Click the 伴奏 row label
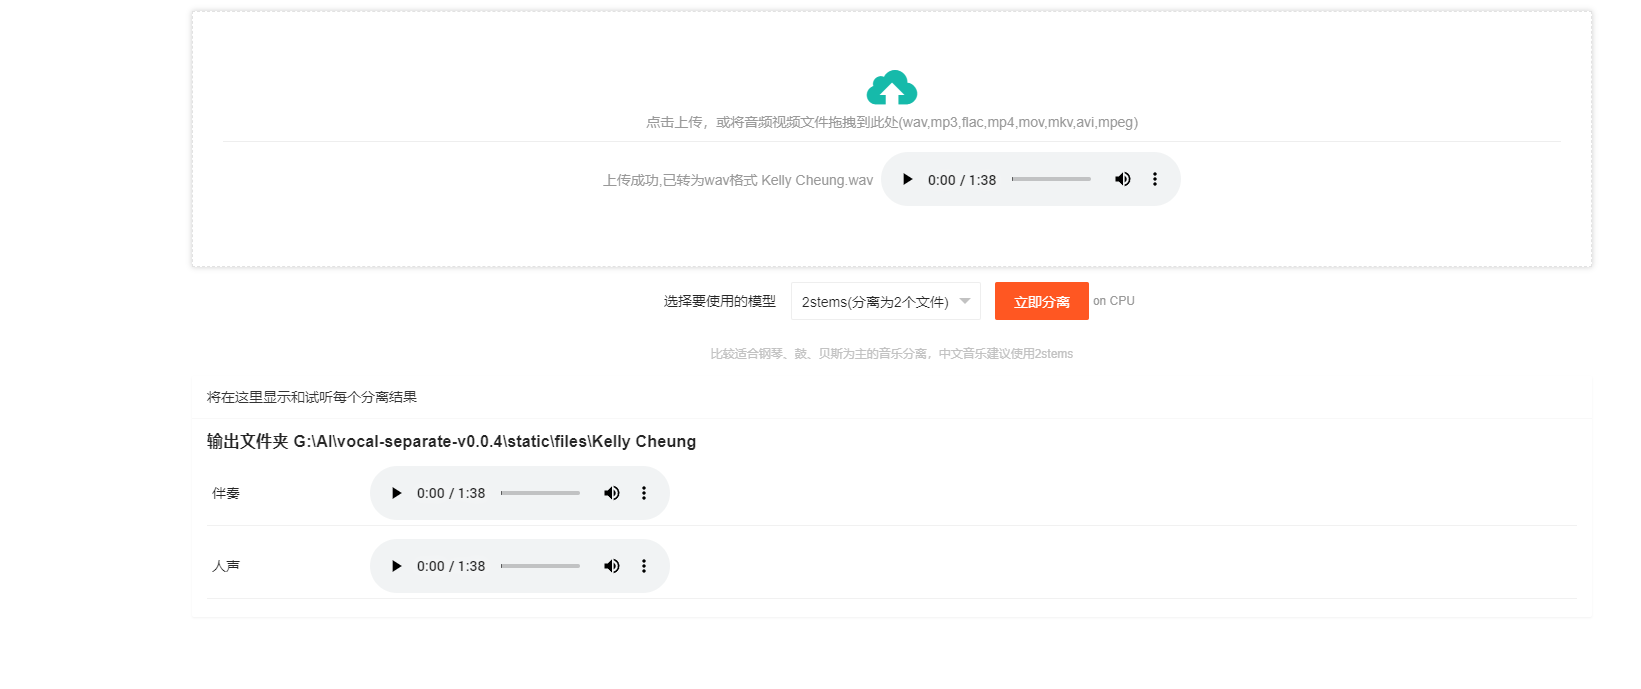This screenshot has height=689, width=1641. [226, 493]
